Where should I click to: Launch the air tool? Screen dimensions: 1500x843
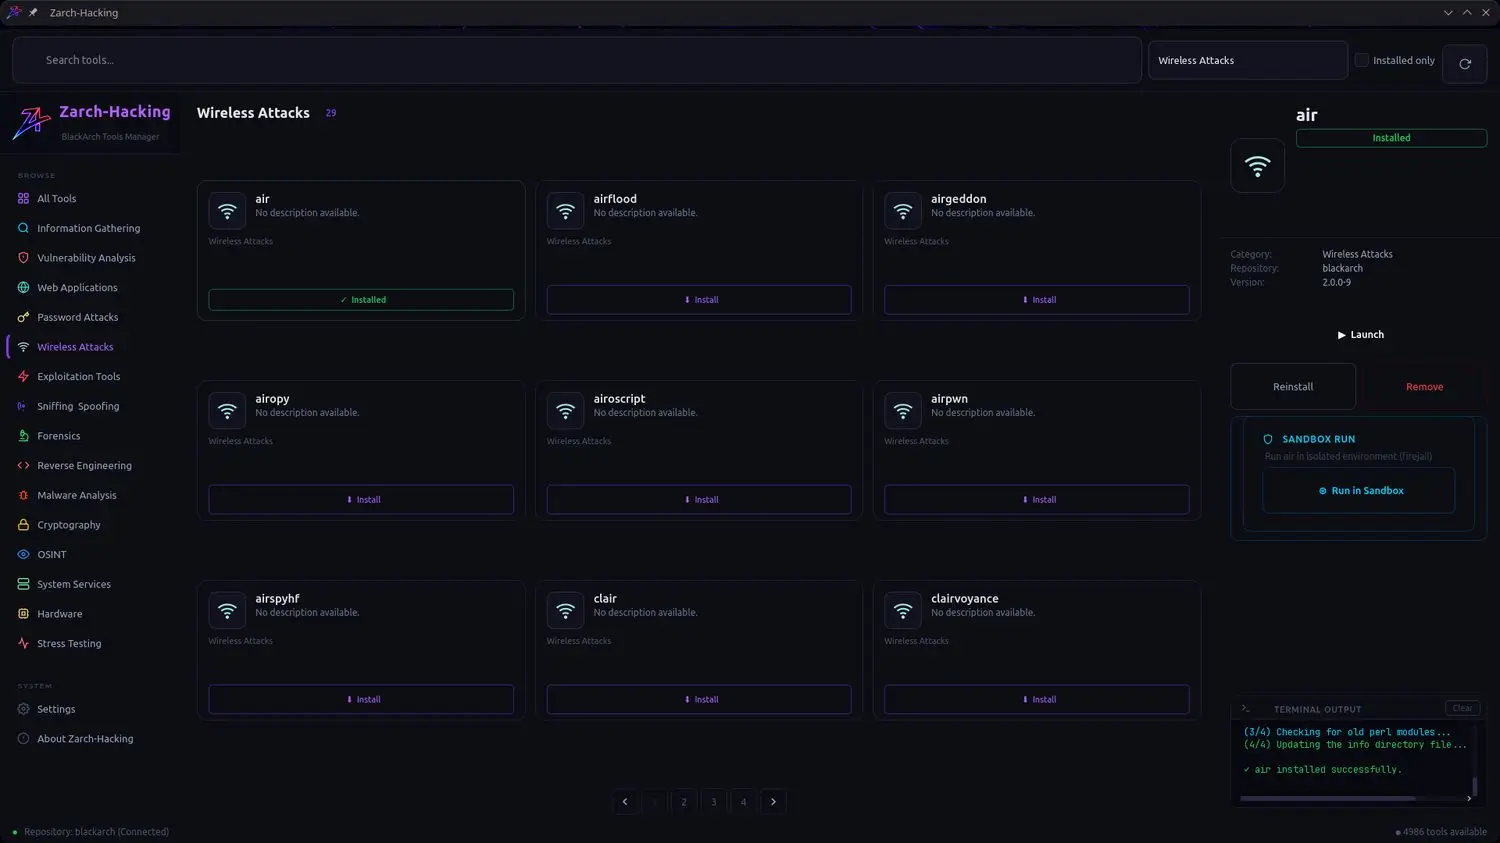tap(1361, 335)
